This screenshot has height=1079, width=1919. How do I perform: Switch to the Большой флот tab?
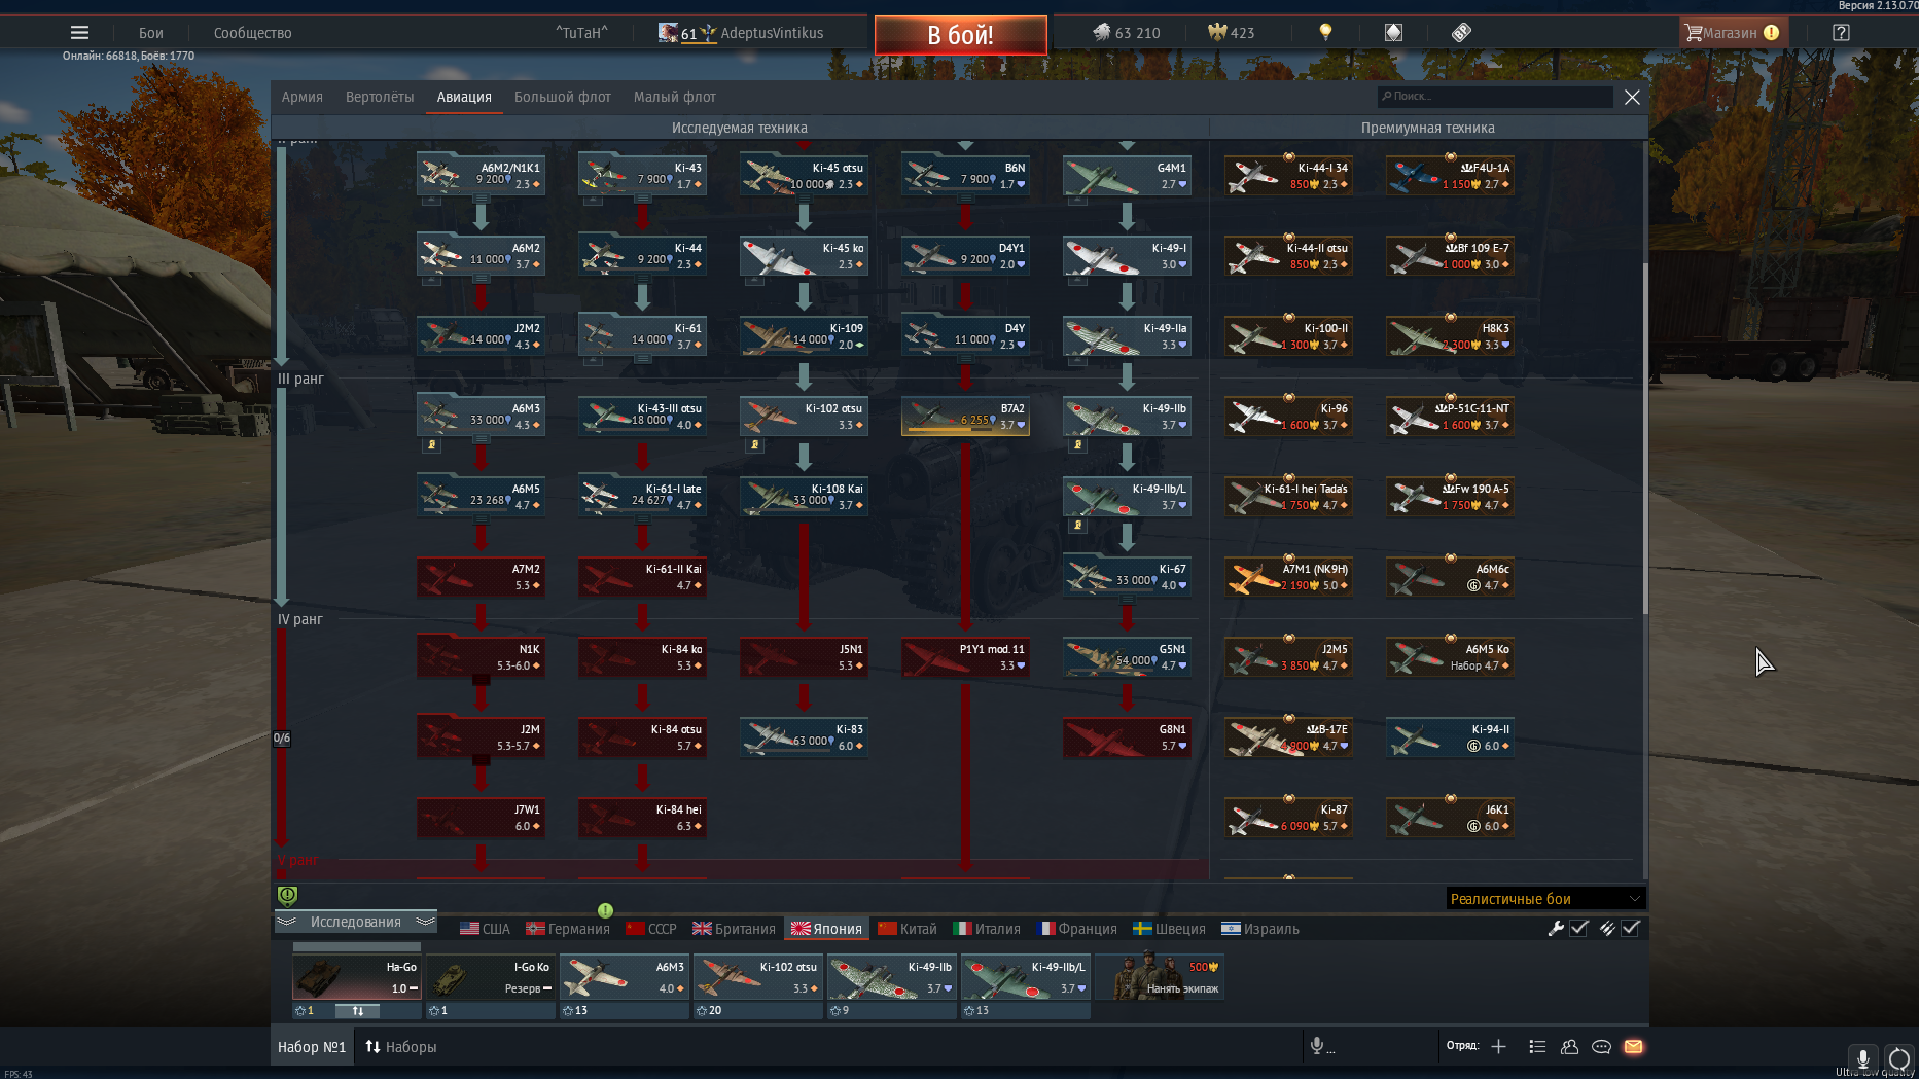pos(562,97)
